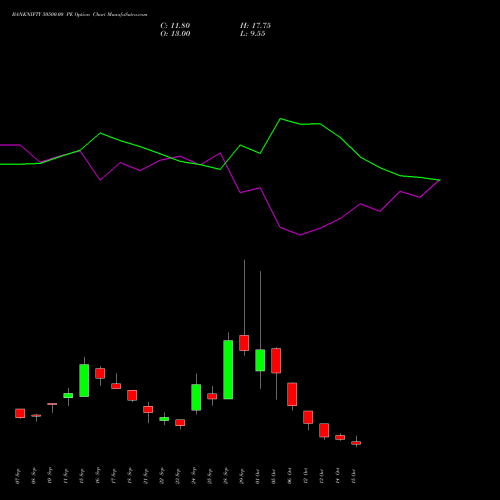
Task: Click the green indicator line's highest peak
Action: (x=280, y=119)
